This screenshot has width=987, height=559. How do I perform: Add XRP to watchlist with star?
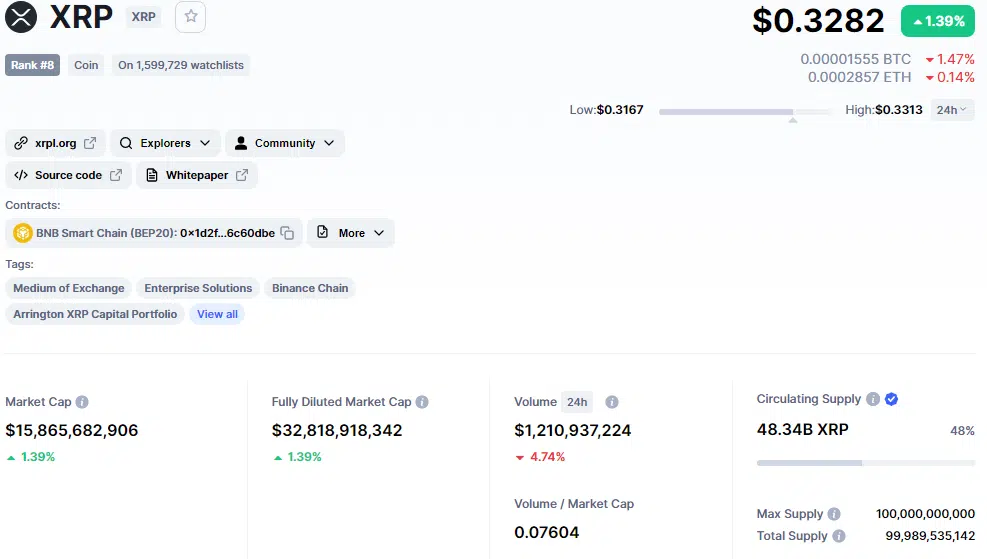click(x=191, y=17)
